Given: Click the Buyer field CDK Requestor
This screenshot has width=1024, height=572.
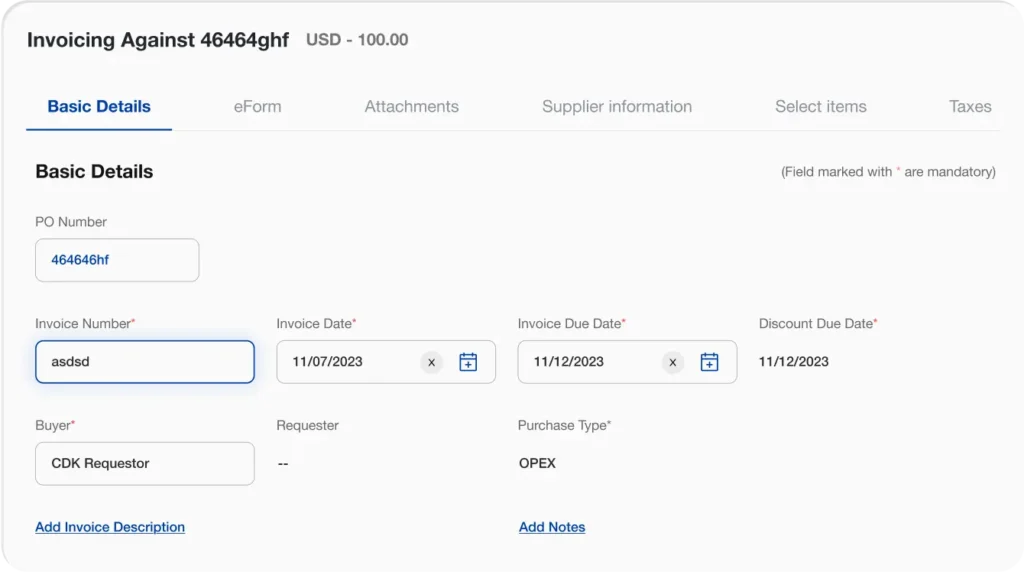Looking at the screenshot, I should [x=145, y=464].
